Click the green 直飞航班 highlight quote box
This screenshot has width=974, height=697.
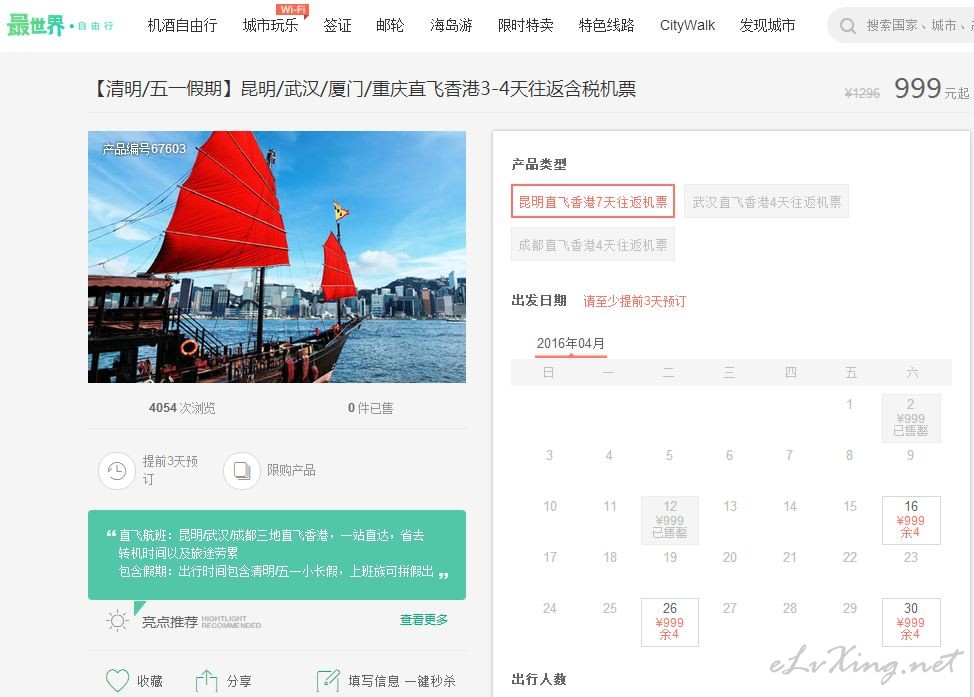point(277,555)
